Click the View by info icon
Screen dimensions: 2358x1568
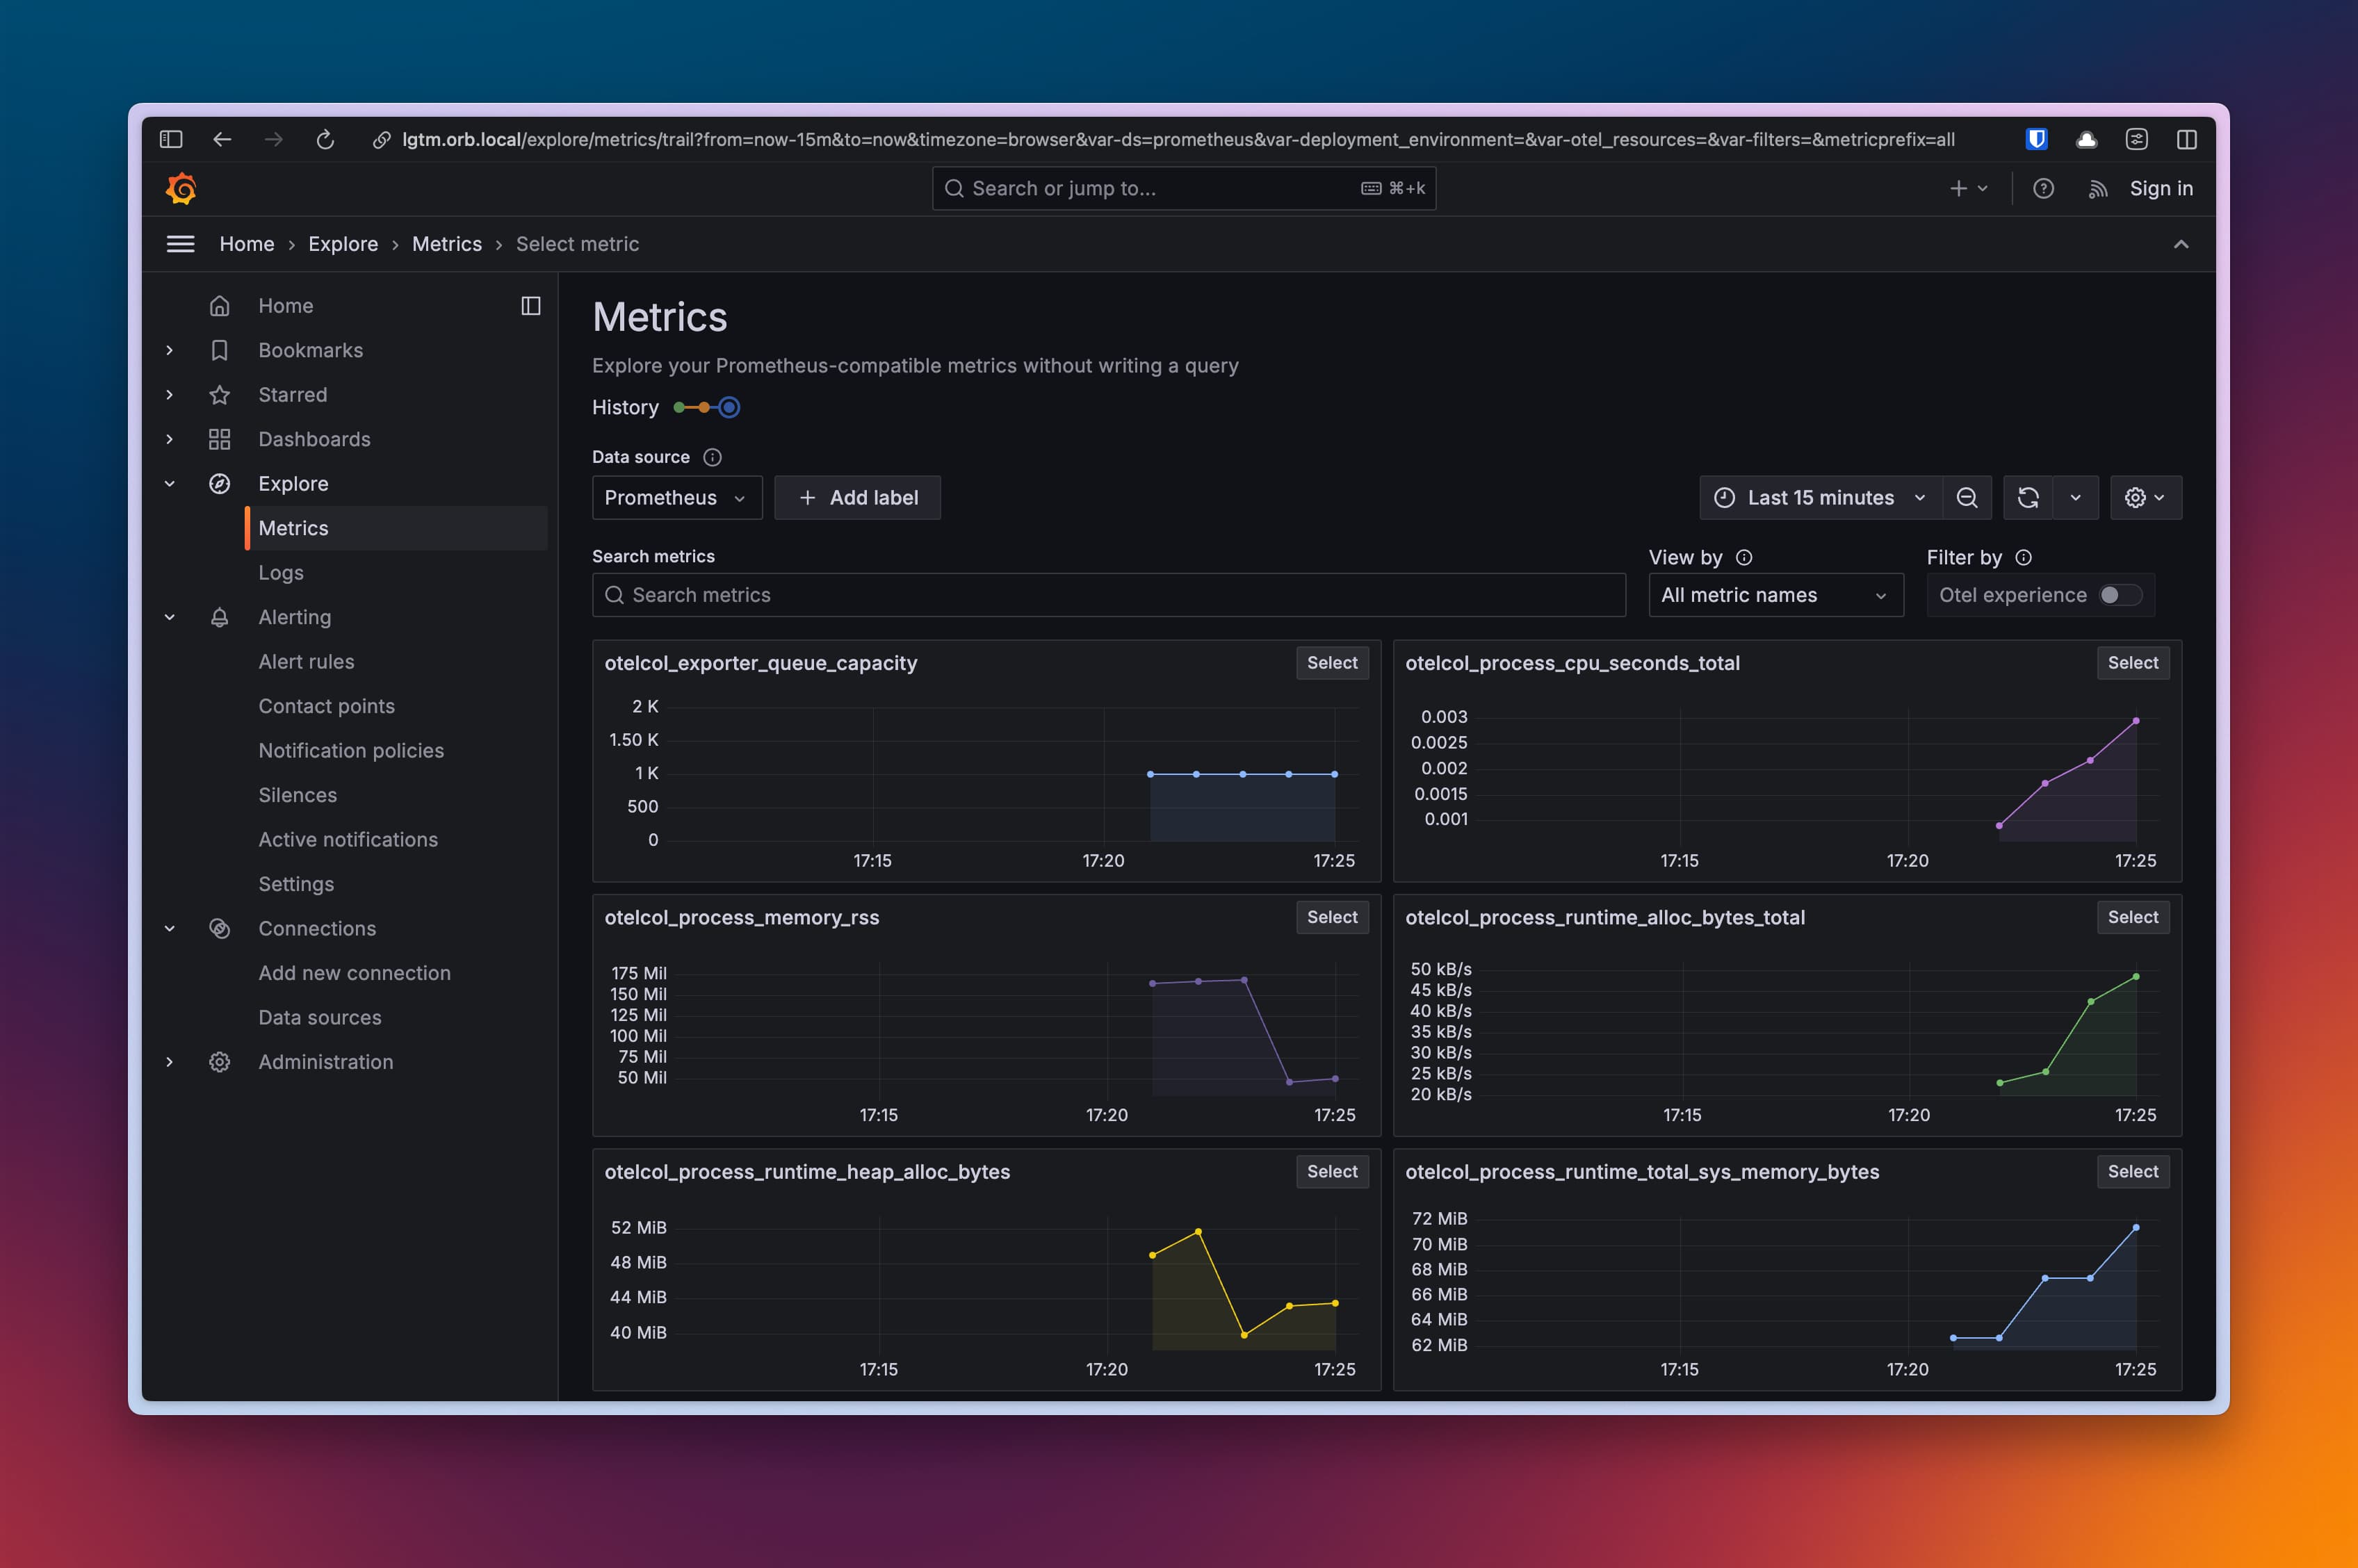[1744, 557]
